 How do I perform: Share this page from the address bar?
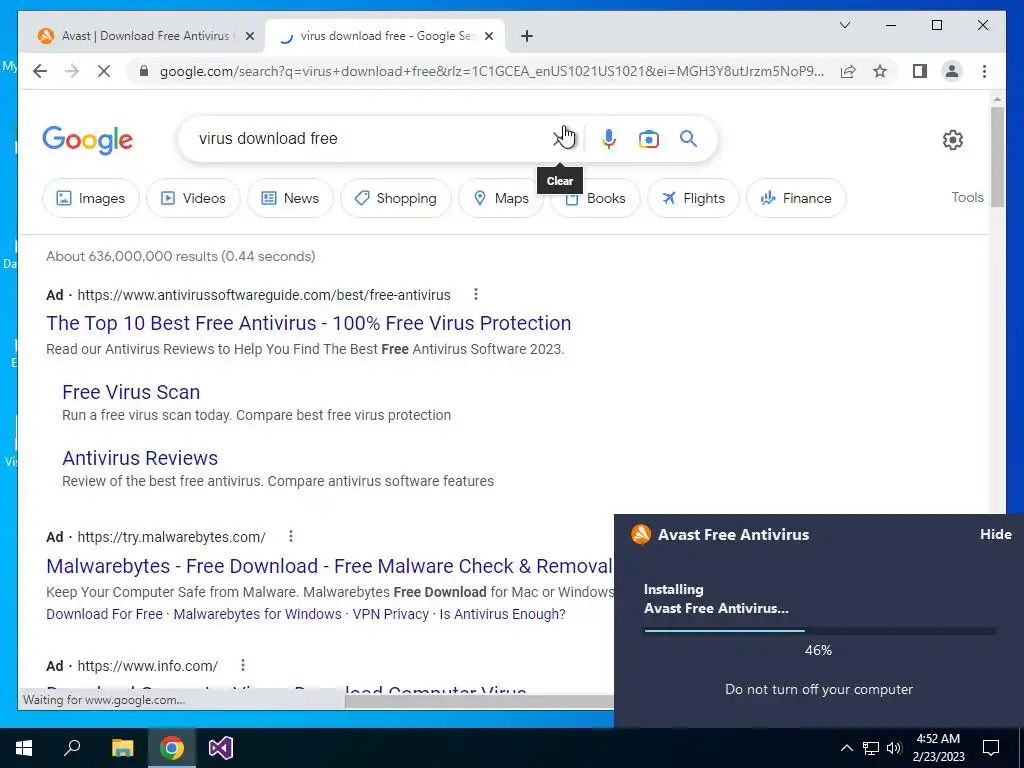click(x=848, y=71)
